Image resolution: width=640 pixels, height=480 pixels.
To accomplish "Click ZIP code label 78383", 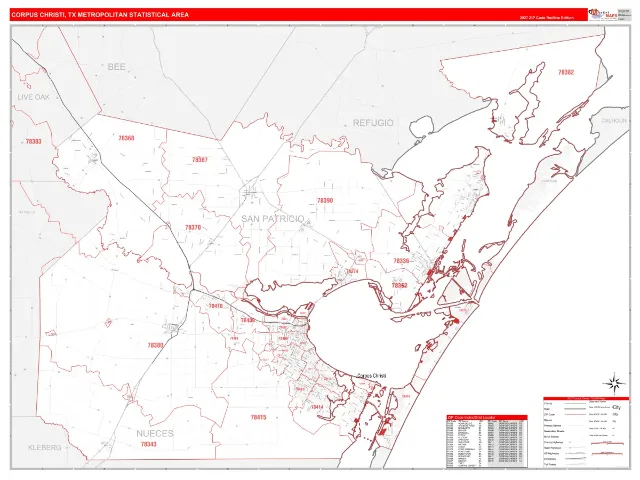I will pos(33,142).
